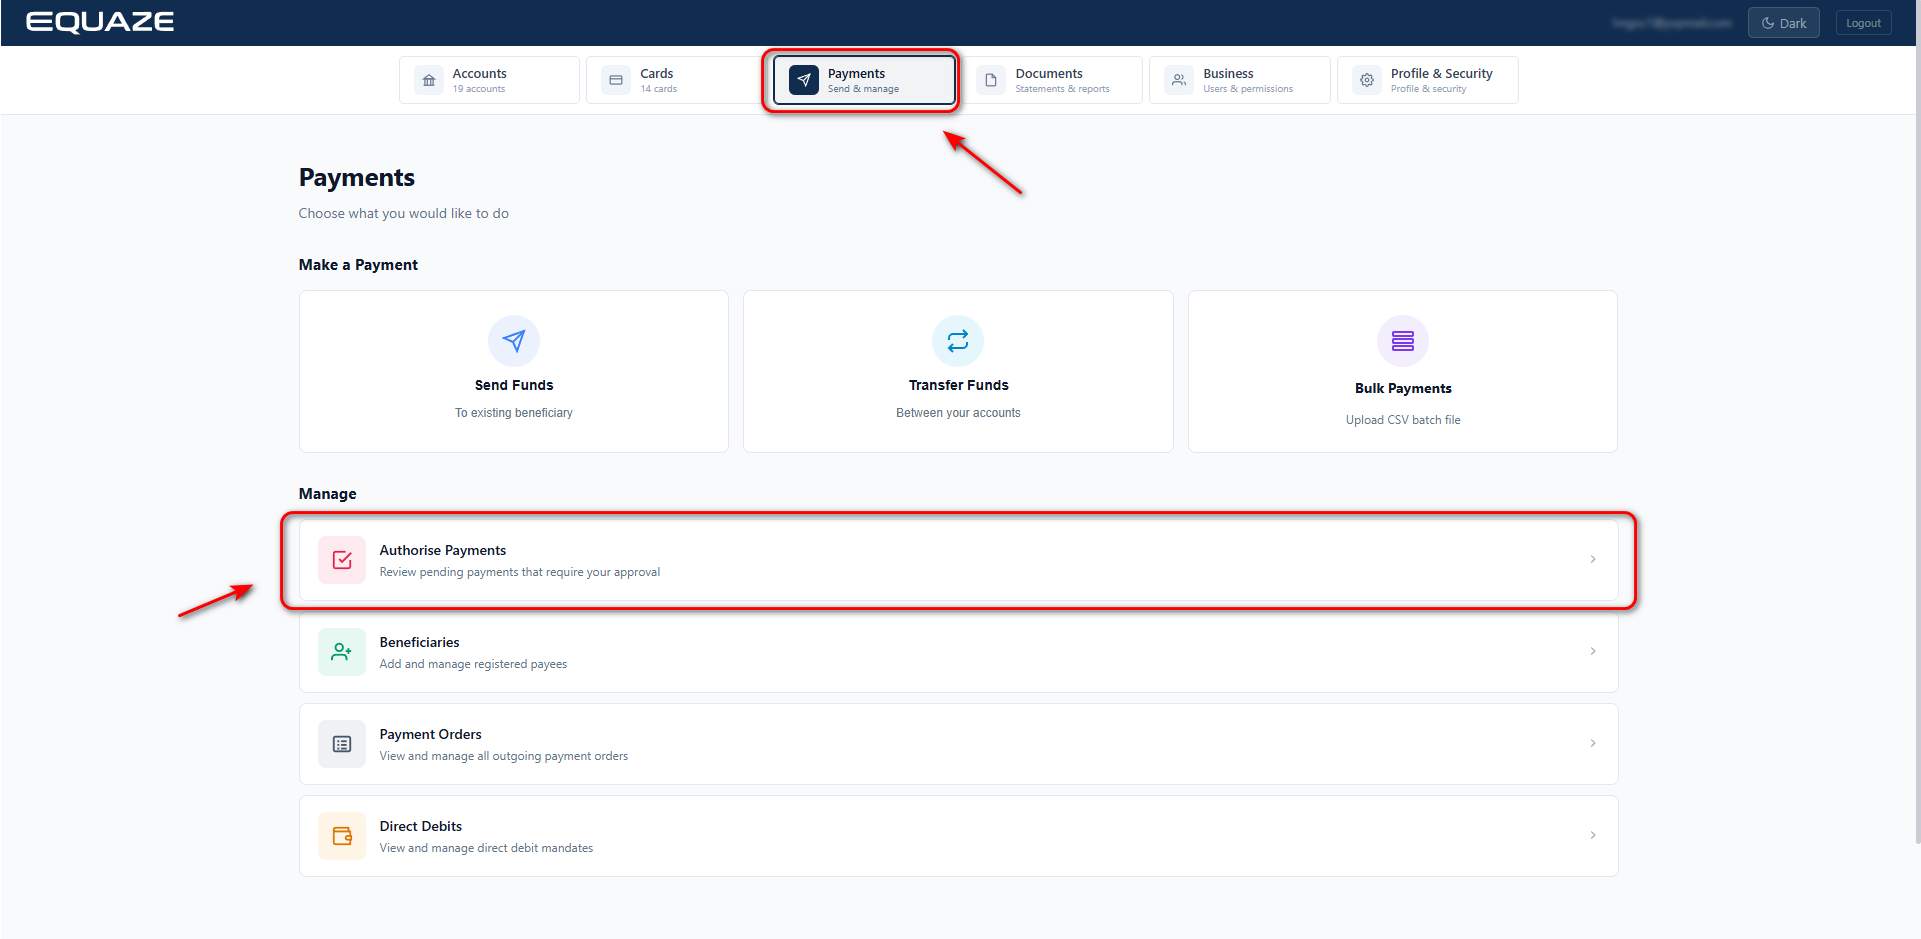Select the Payments tab
Screen dimensions: 1921x939
tap(864, 80)
